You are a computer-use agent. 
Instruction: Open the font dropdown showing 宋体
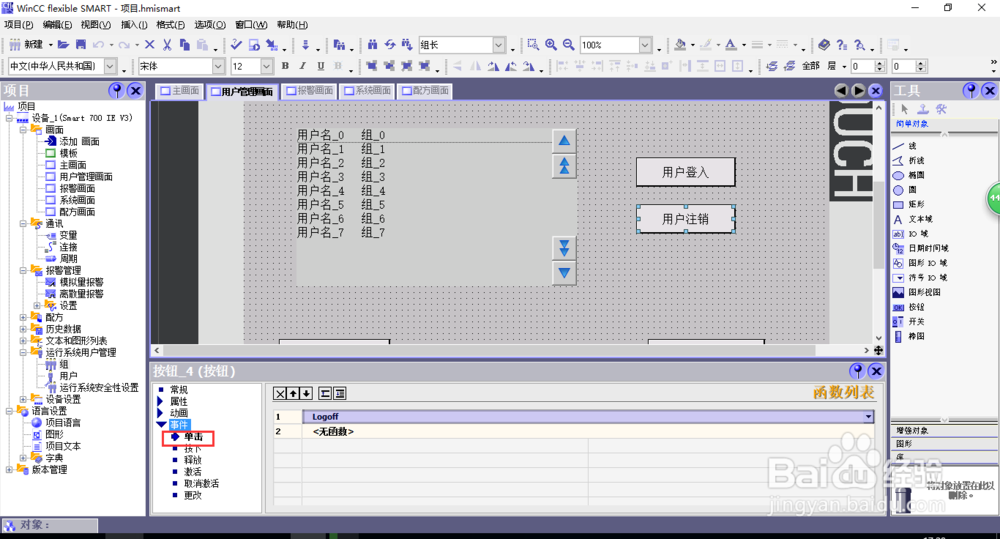[x=218, y=66]
